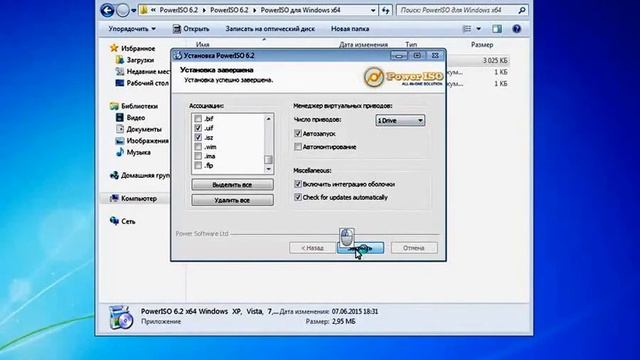This screenshot has height=360, width=640.
Task: Expand address bar path history dropdown
Action: point(373,11)
